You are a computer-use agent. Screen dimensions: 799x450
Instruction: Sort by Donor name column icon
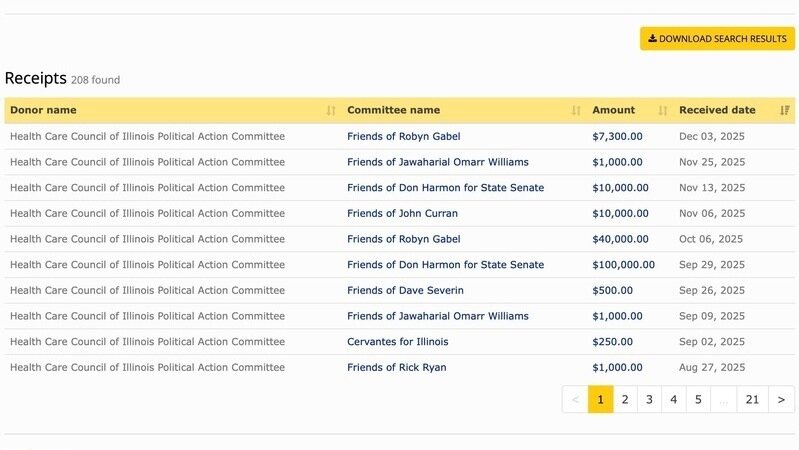click(x=331, y=110)
